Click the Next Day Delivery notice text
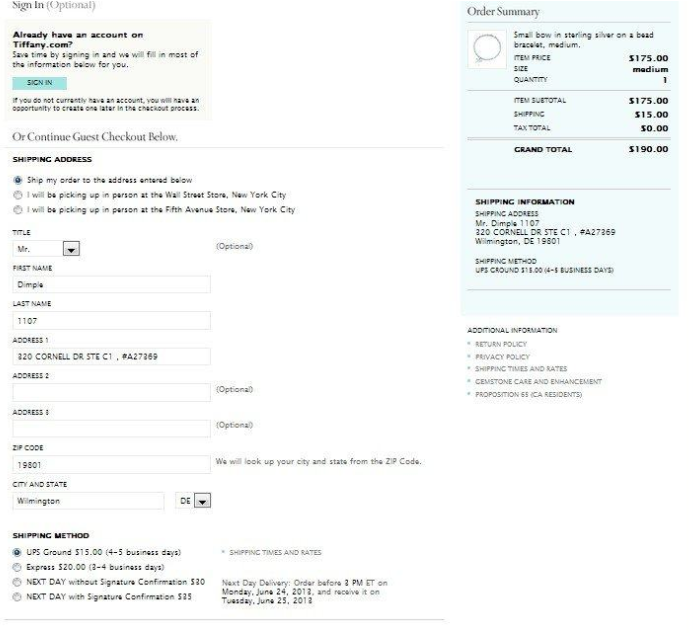 (x=305, y=592)
